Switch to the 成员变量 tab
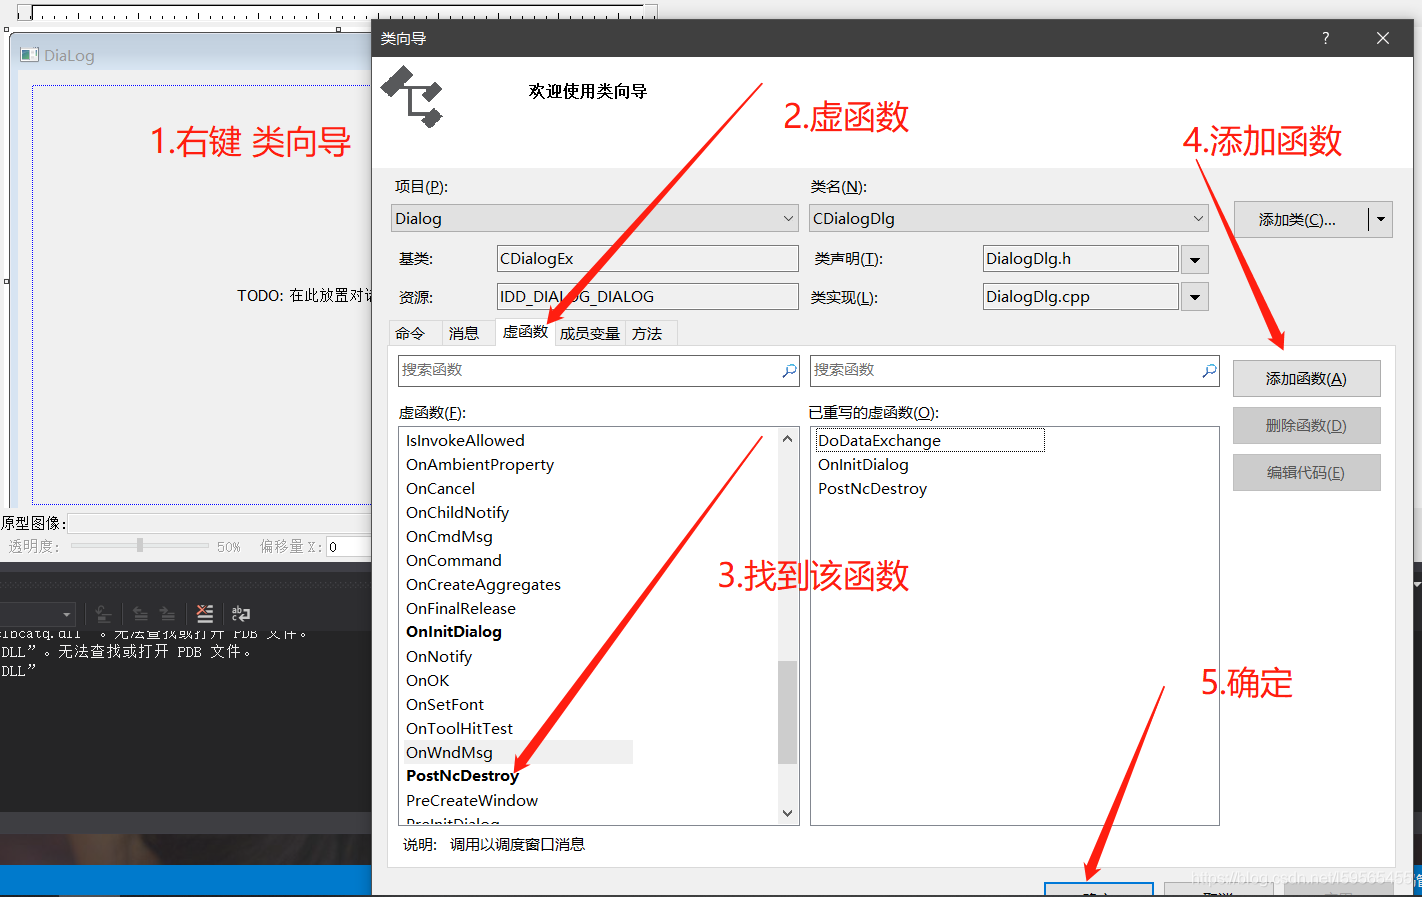The width and height of the screenshot is (1422, 897). tap(590, 333)
